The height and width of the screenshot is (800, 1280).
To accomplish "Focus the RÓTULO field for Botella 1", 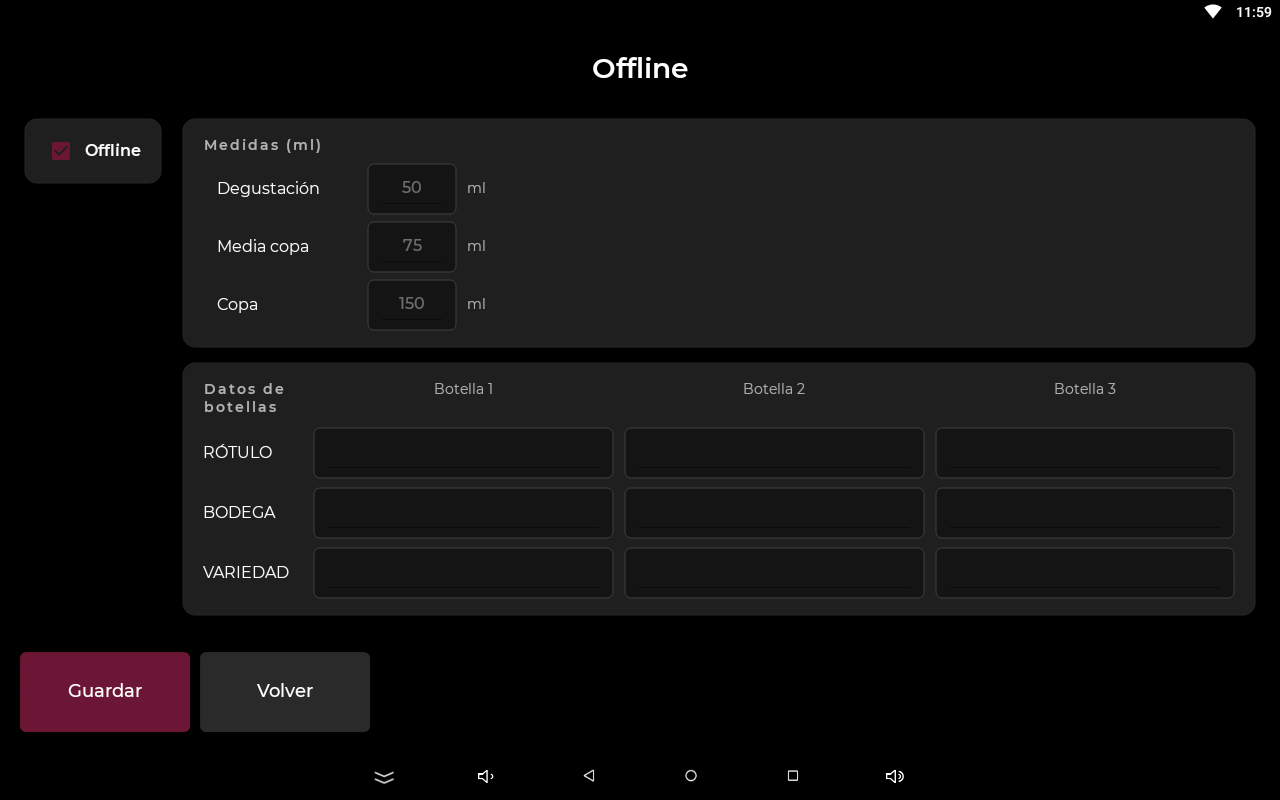I will [463, 453].
